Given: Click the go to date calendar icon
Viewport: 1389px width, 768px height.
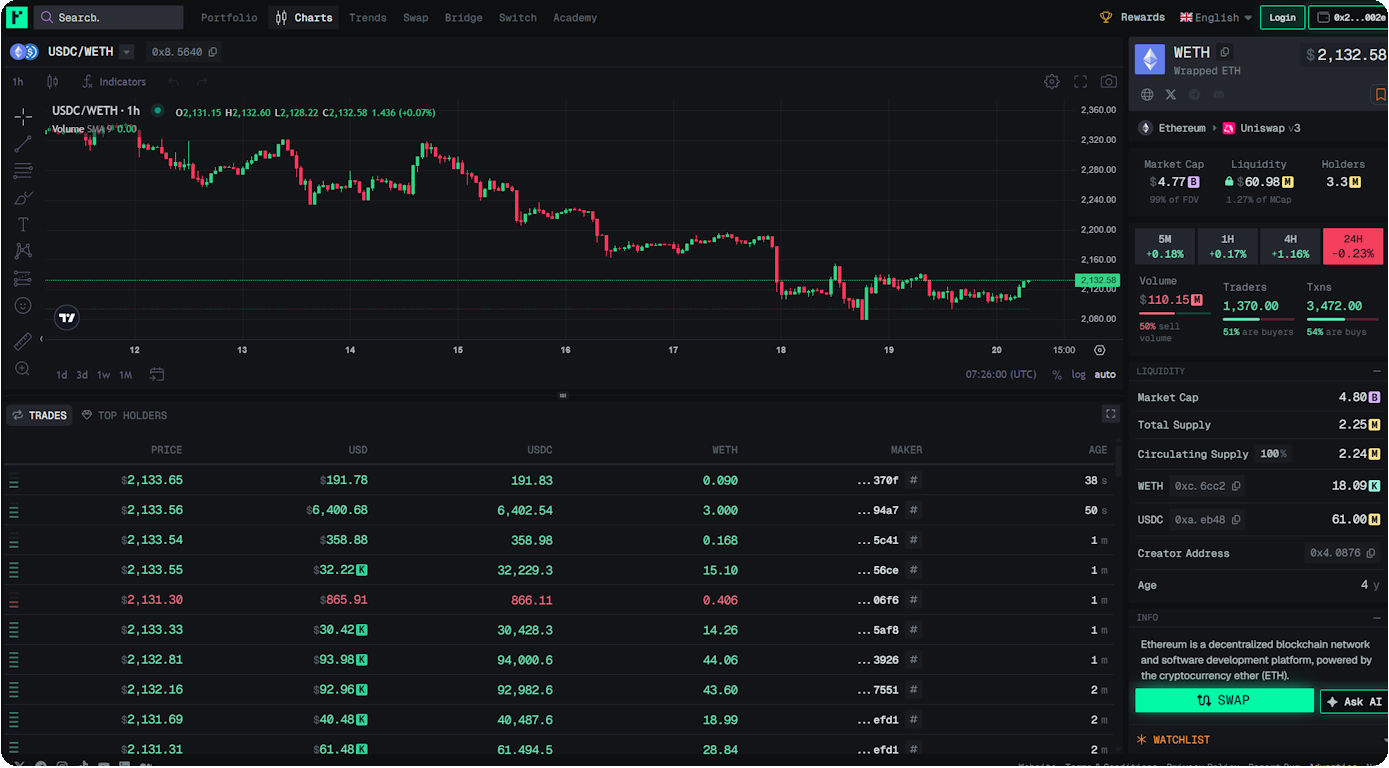Looking at the screenshot, I should [157, 375].
